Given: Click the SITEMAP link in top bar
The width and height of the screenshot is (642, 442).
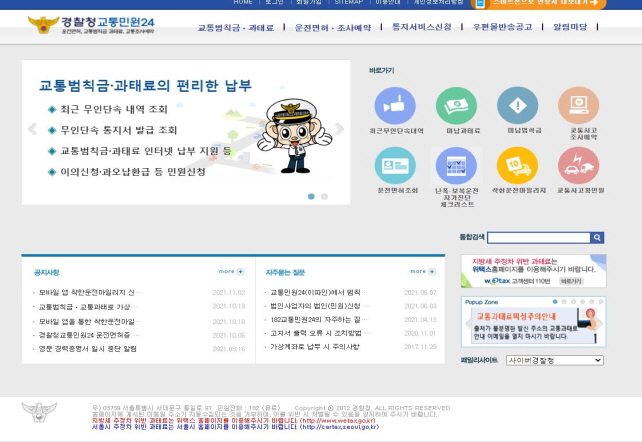Looking at the screenshot, I should pyautogui.click(x=349, y=2).
